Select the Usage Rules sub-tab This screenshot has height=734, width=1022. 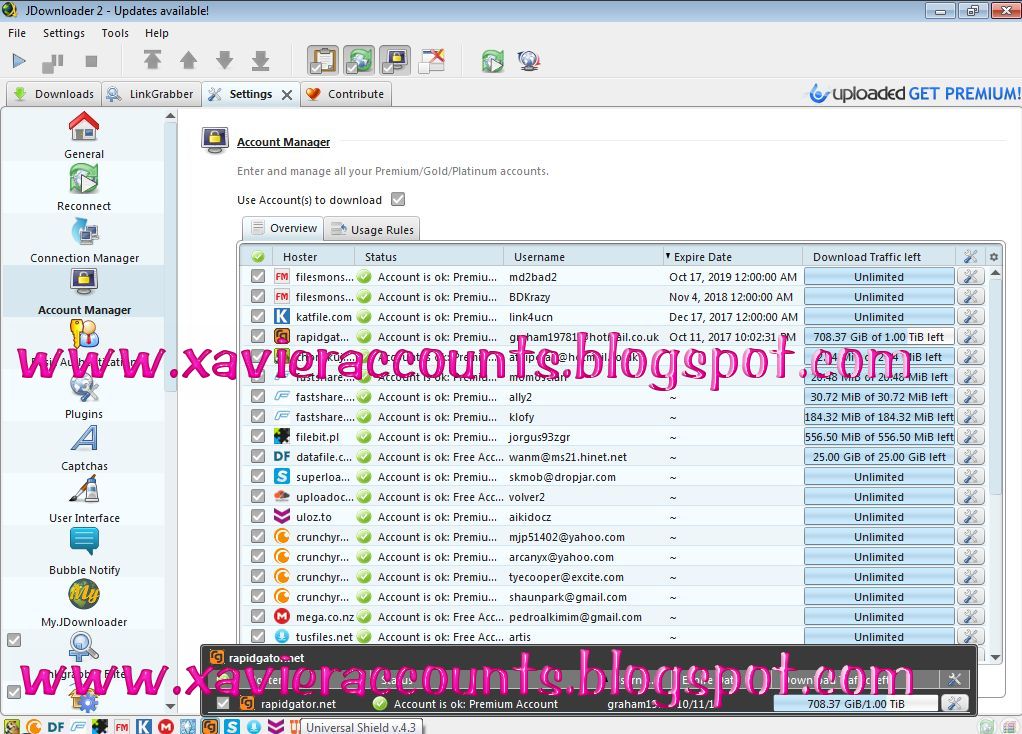[x=372, y=229]
